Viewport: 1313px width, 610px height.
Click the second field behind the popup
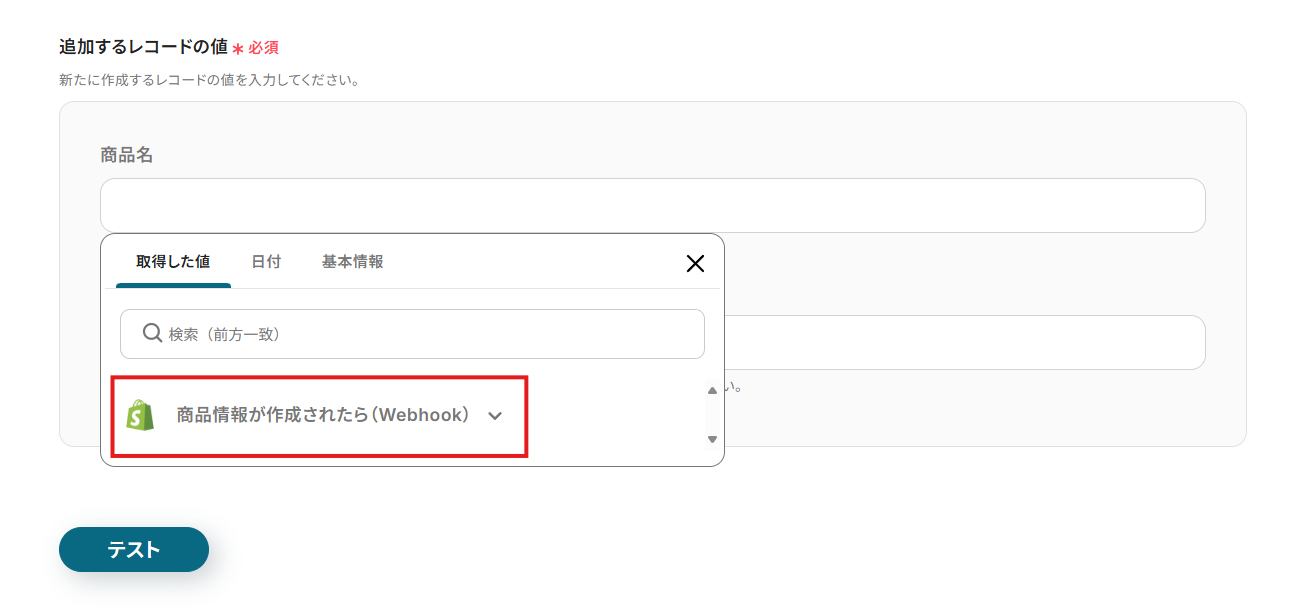point(964,343)
